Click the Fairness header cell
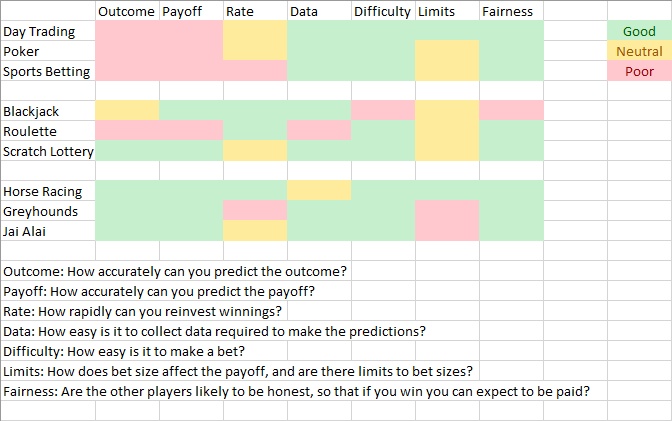 [x=511, y=11]
